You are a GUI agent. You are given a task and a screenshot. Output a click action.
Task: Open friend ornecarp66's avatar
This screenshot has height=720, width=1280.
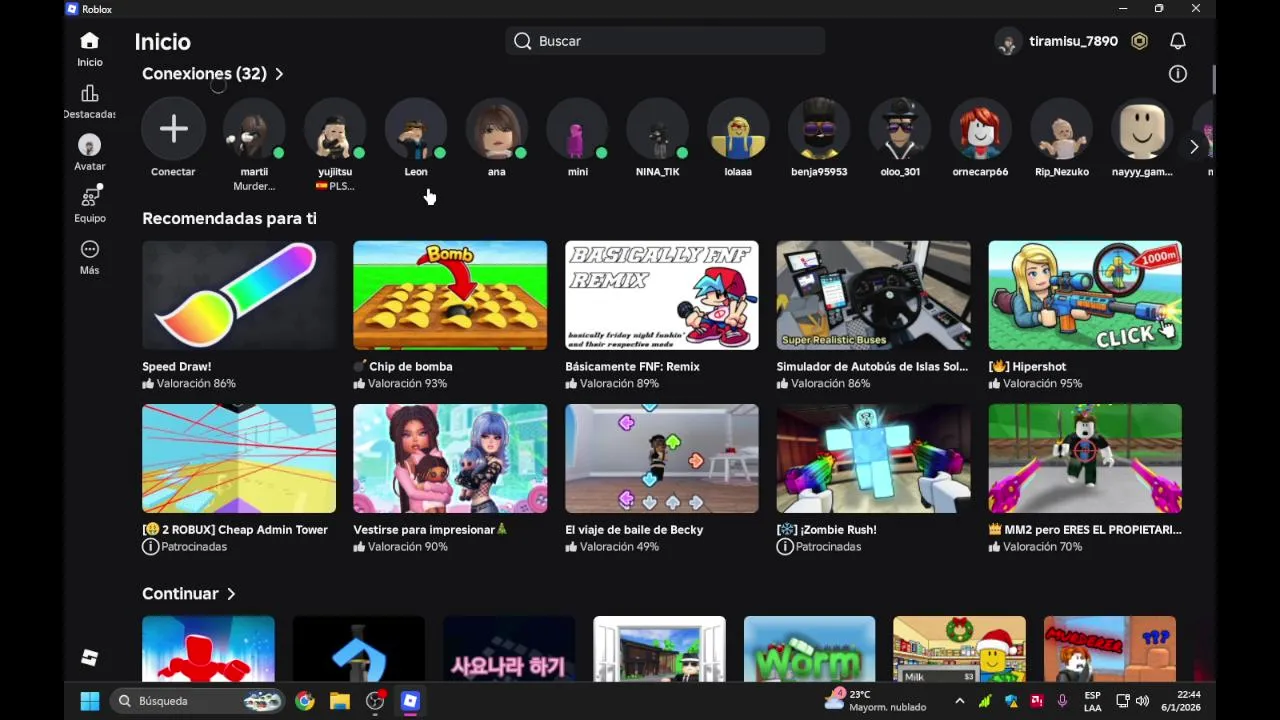click(980, 129)
